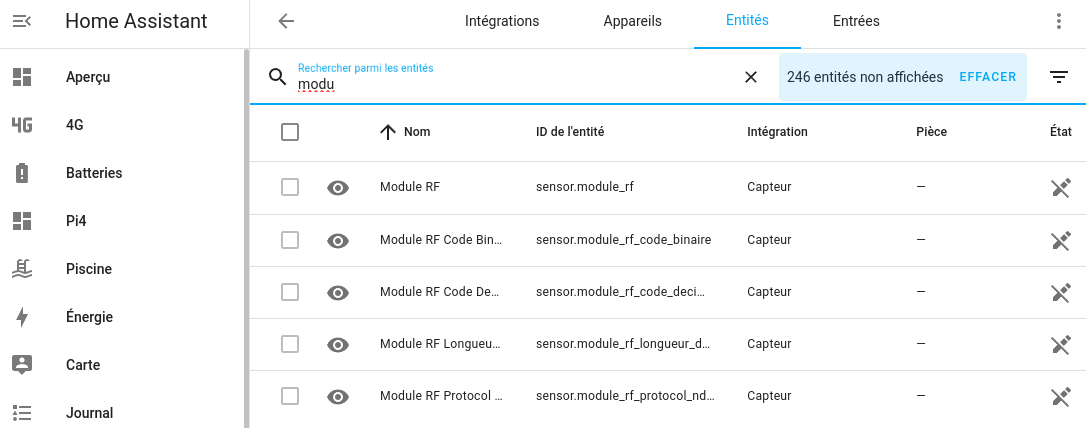This screenshot has height=428, width=1086.
Task: Open the Piscine dashboard
Action: coord(123,269)
